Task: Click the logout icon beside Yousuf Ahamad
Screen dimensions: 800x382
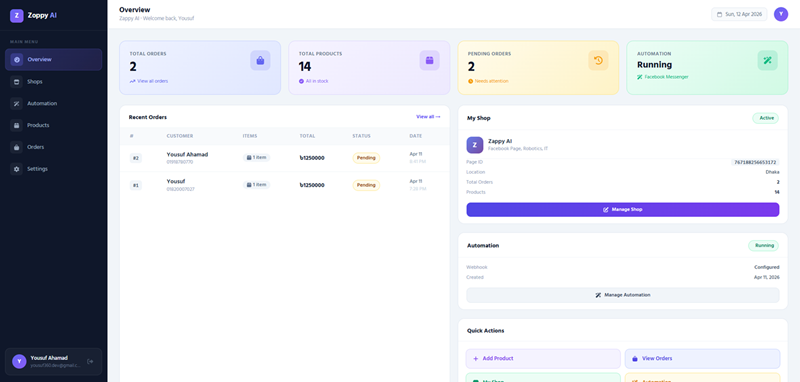Action: 90,362
